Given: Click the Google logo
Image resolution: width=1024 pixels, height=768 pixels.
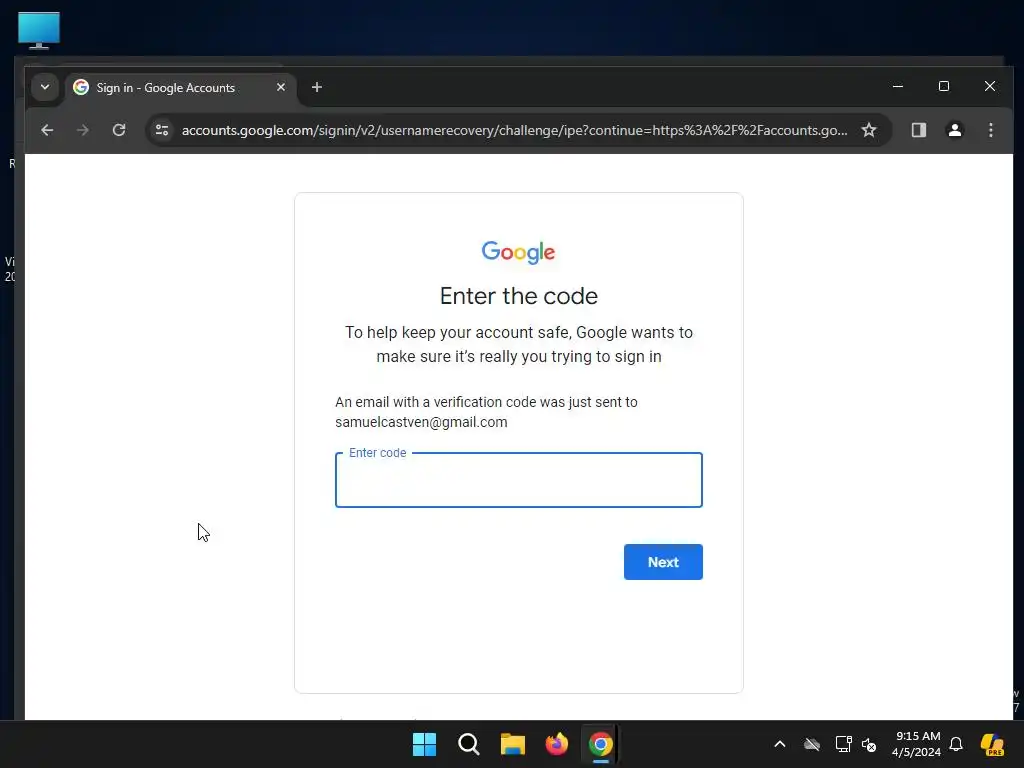Looking at the screenshot, I should pyautogui.click(x=519, y=252).
